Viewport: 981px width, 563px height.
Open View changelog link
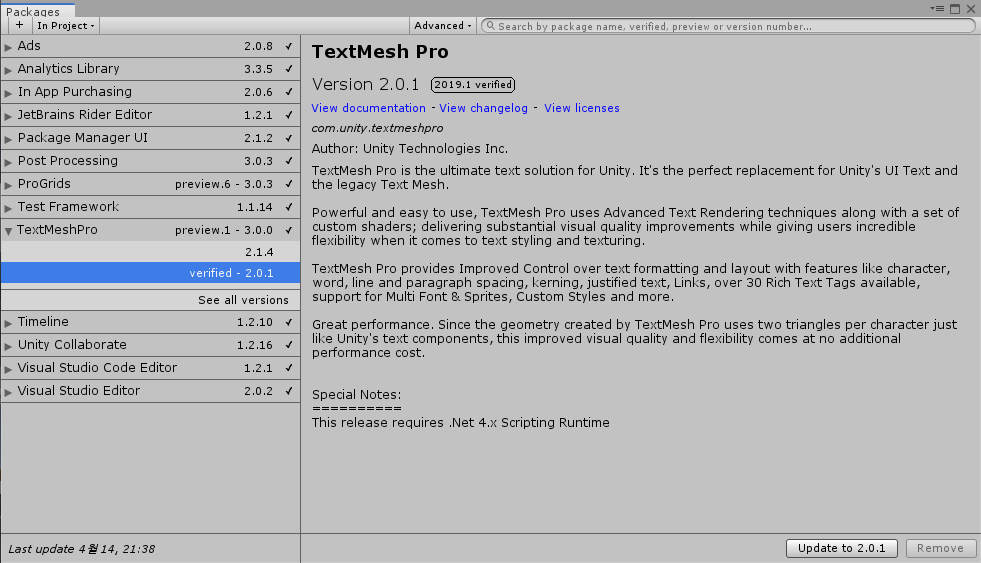483,108
